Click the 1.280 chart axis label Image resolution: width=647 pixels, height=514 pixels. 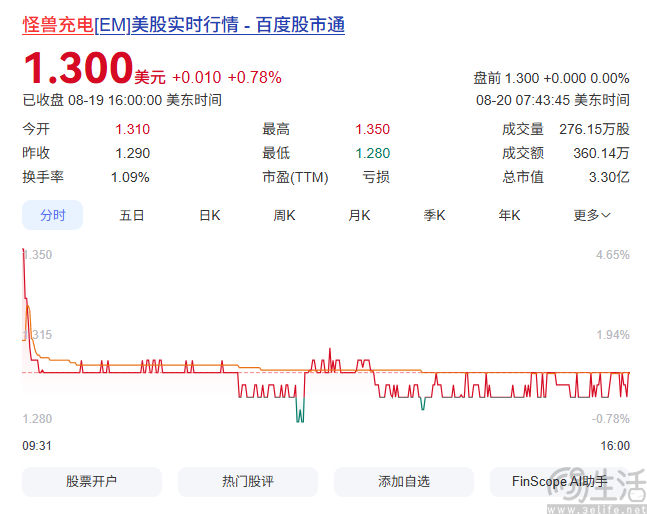tap(37, 419)
